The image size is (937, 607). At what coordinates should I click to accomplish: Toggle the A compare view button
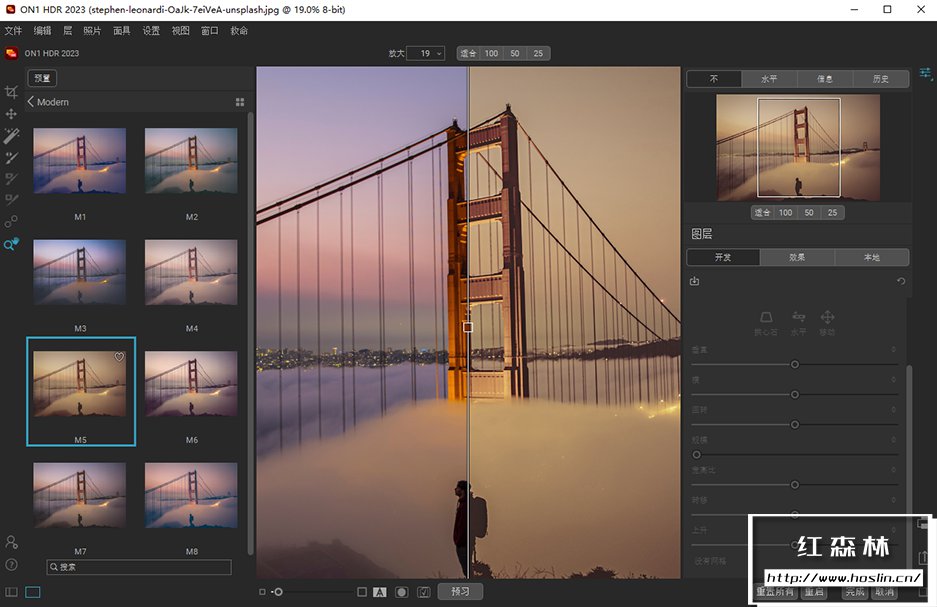380,592
